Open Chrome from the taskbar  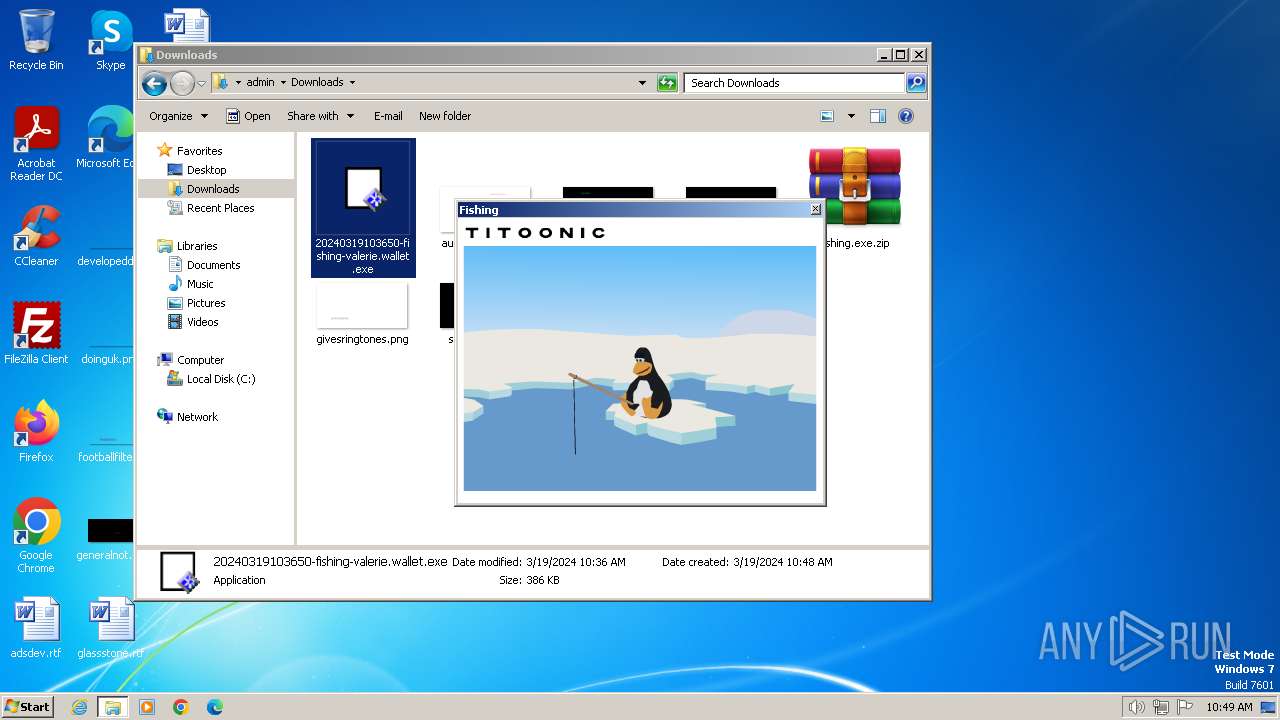[181, 707]
